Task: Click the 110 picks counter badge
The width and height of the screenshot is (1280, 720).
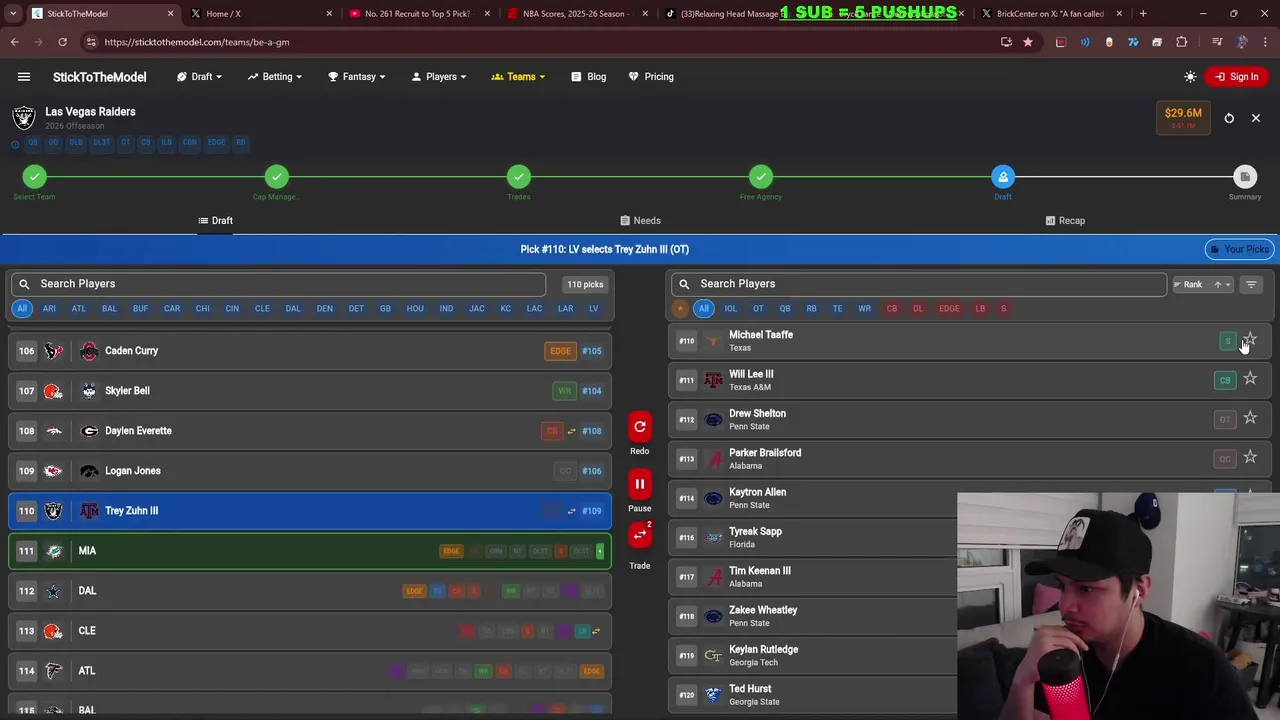Action: tap(585, 284)
